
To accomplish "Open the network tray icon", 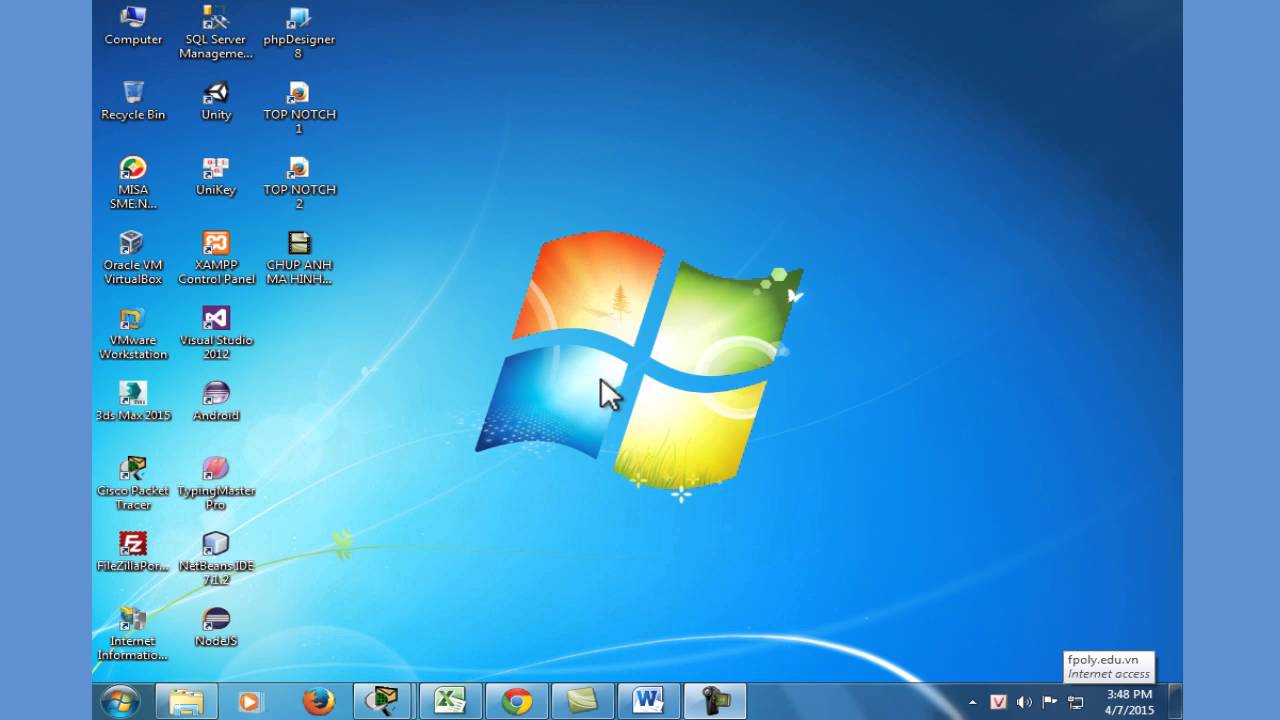I will pos(1076,702).
